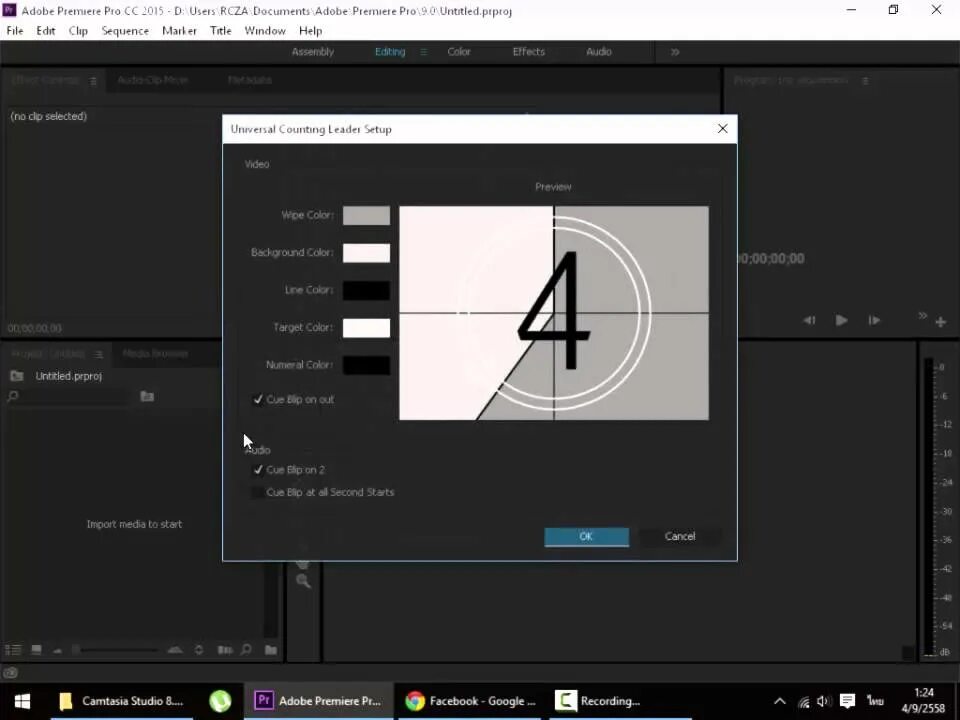This screenshot has height=720, width=960.
Task: Open the taskbar Action Center notifications icon
Action: point(847,701)
